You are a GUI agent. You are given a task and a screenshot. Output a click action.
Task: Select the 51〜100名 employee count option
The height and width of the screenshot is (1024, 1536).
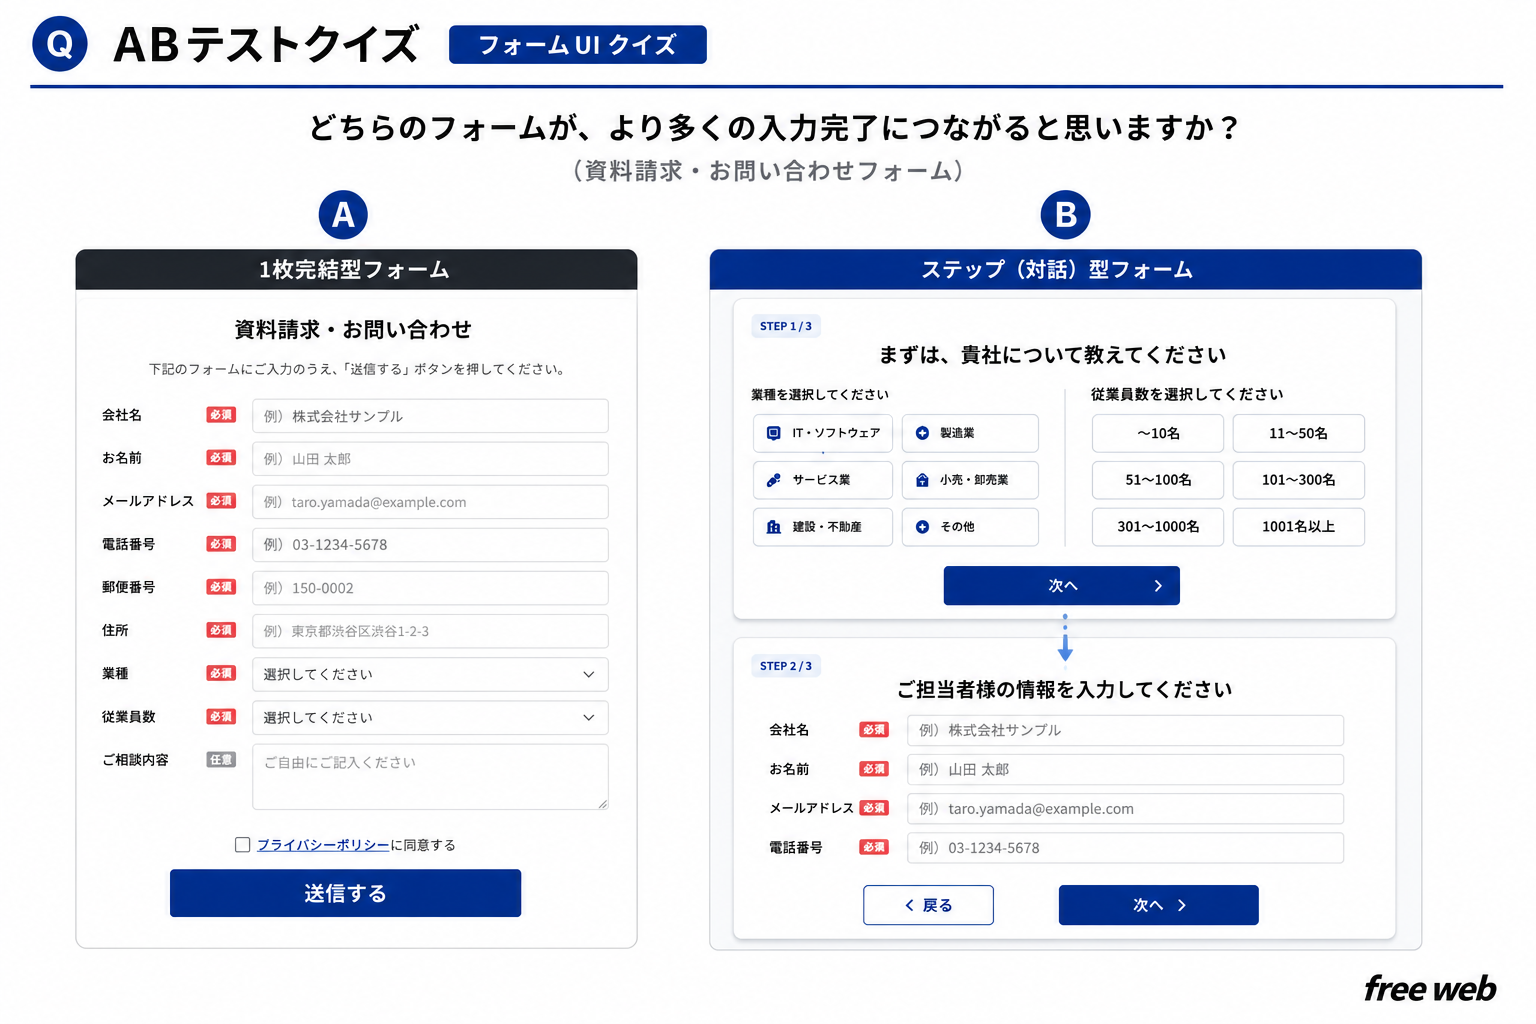click(x=1158, y=480)
